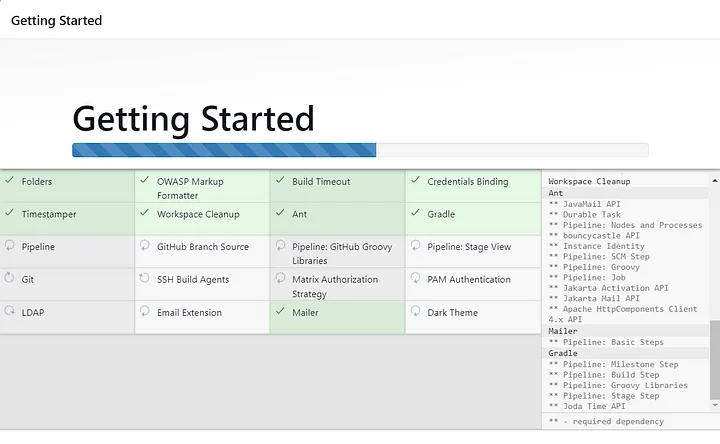This screenshot has width=720, height=444.
Task: Click the Mailer heading in the install log
Action: (x=562, y=331)
